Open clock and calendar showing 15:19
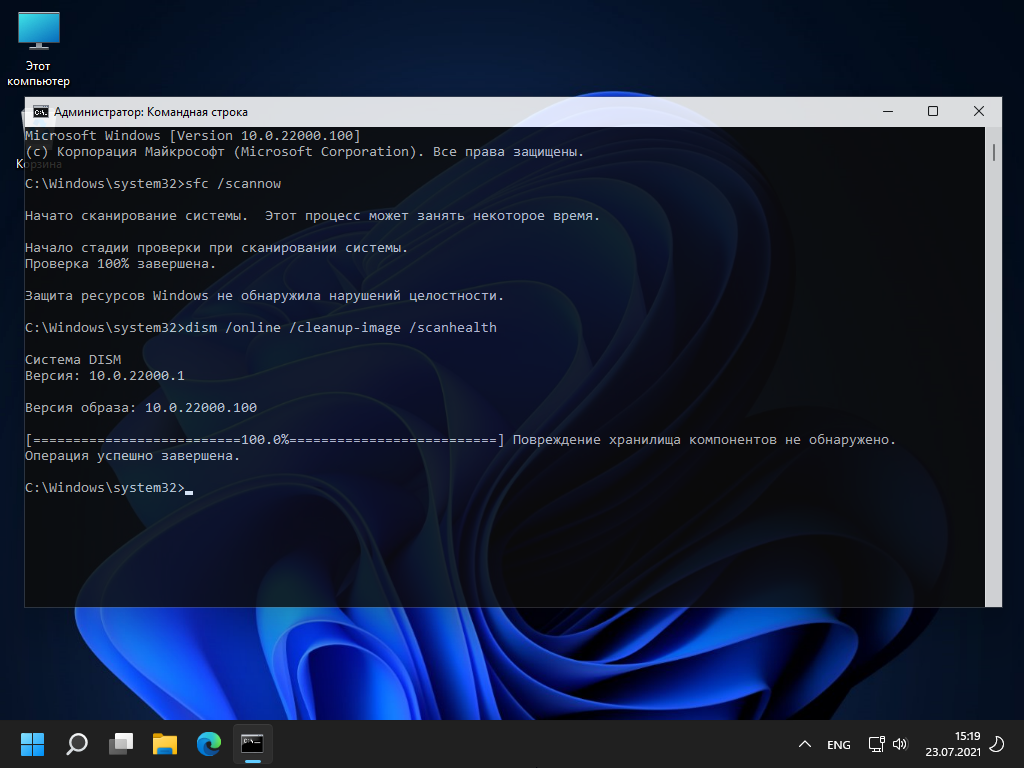1024x768 pixels. 952,744
